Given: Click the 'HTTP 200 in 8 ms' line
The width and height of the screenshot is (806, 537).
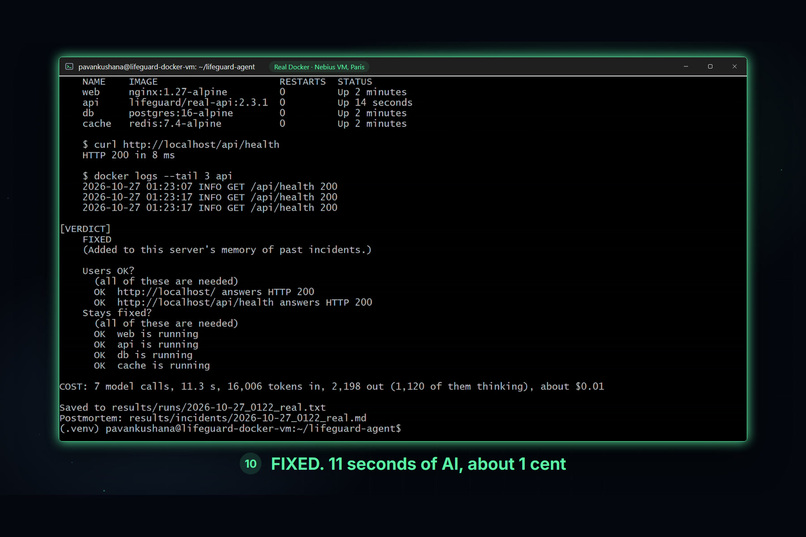Looking at the screenshot, I should (x=129, y=155).
